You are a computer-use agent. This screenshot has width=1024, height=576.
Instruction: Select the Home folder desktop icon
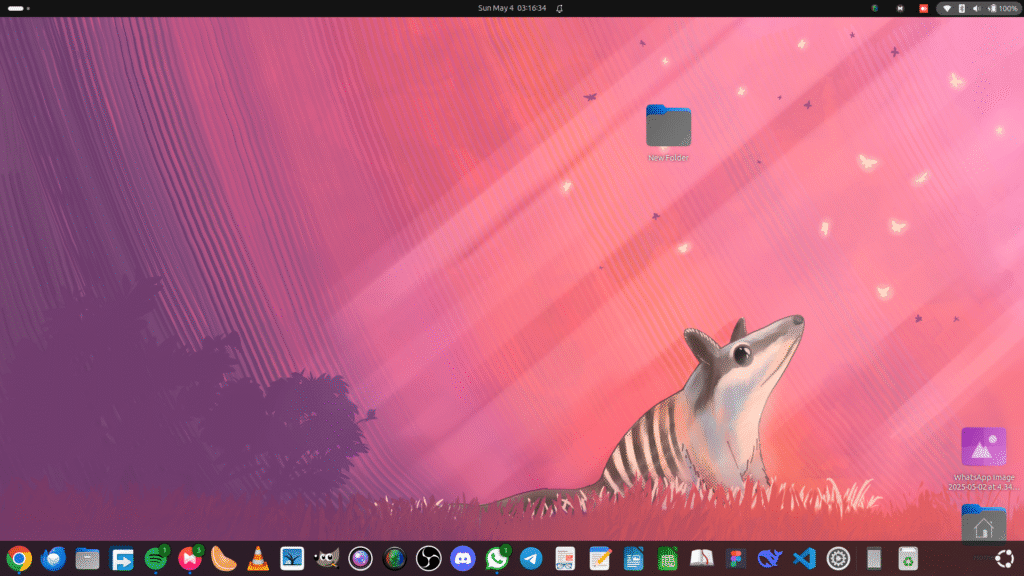[x=984, y=524]
